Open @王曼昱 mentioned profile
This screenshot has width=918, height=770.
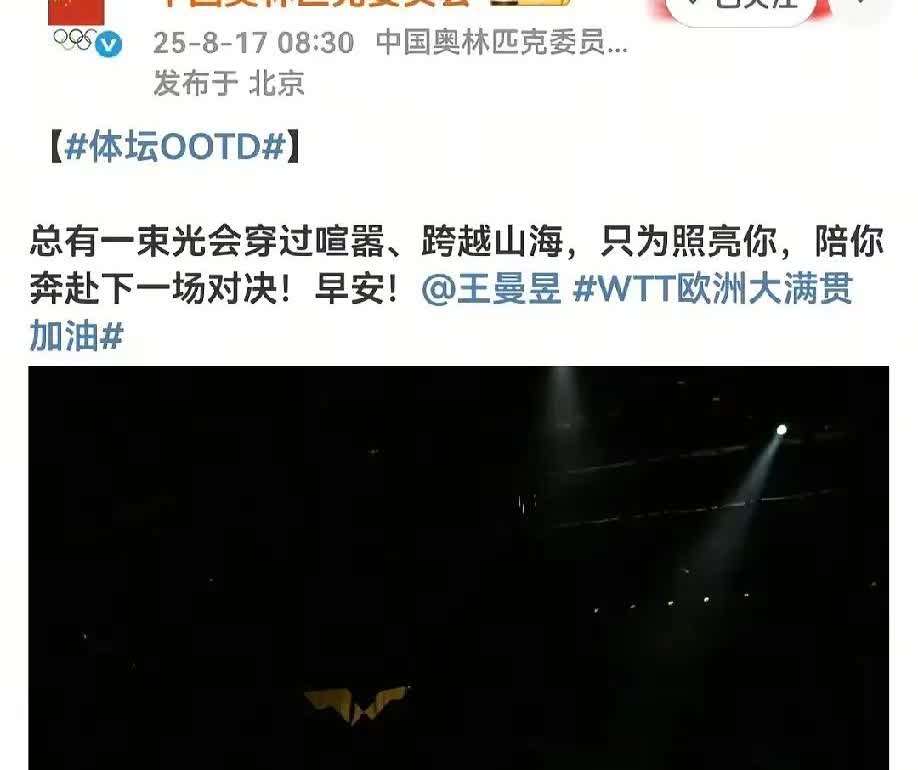pos(491,289)
